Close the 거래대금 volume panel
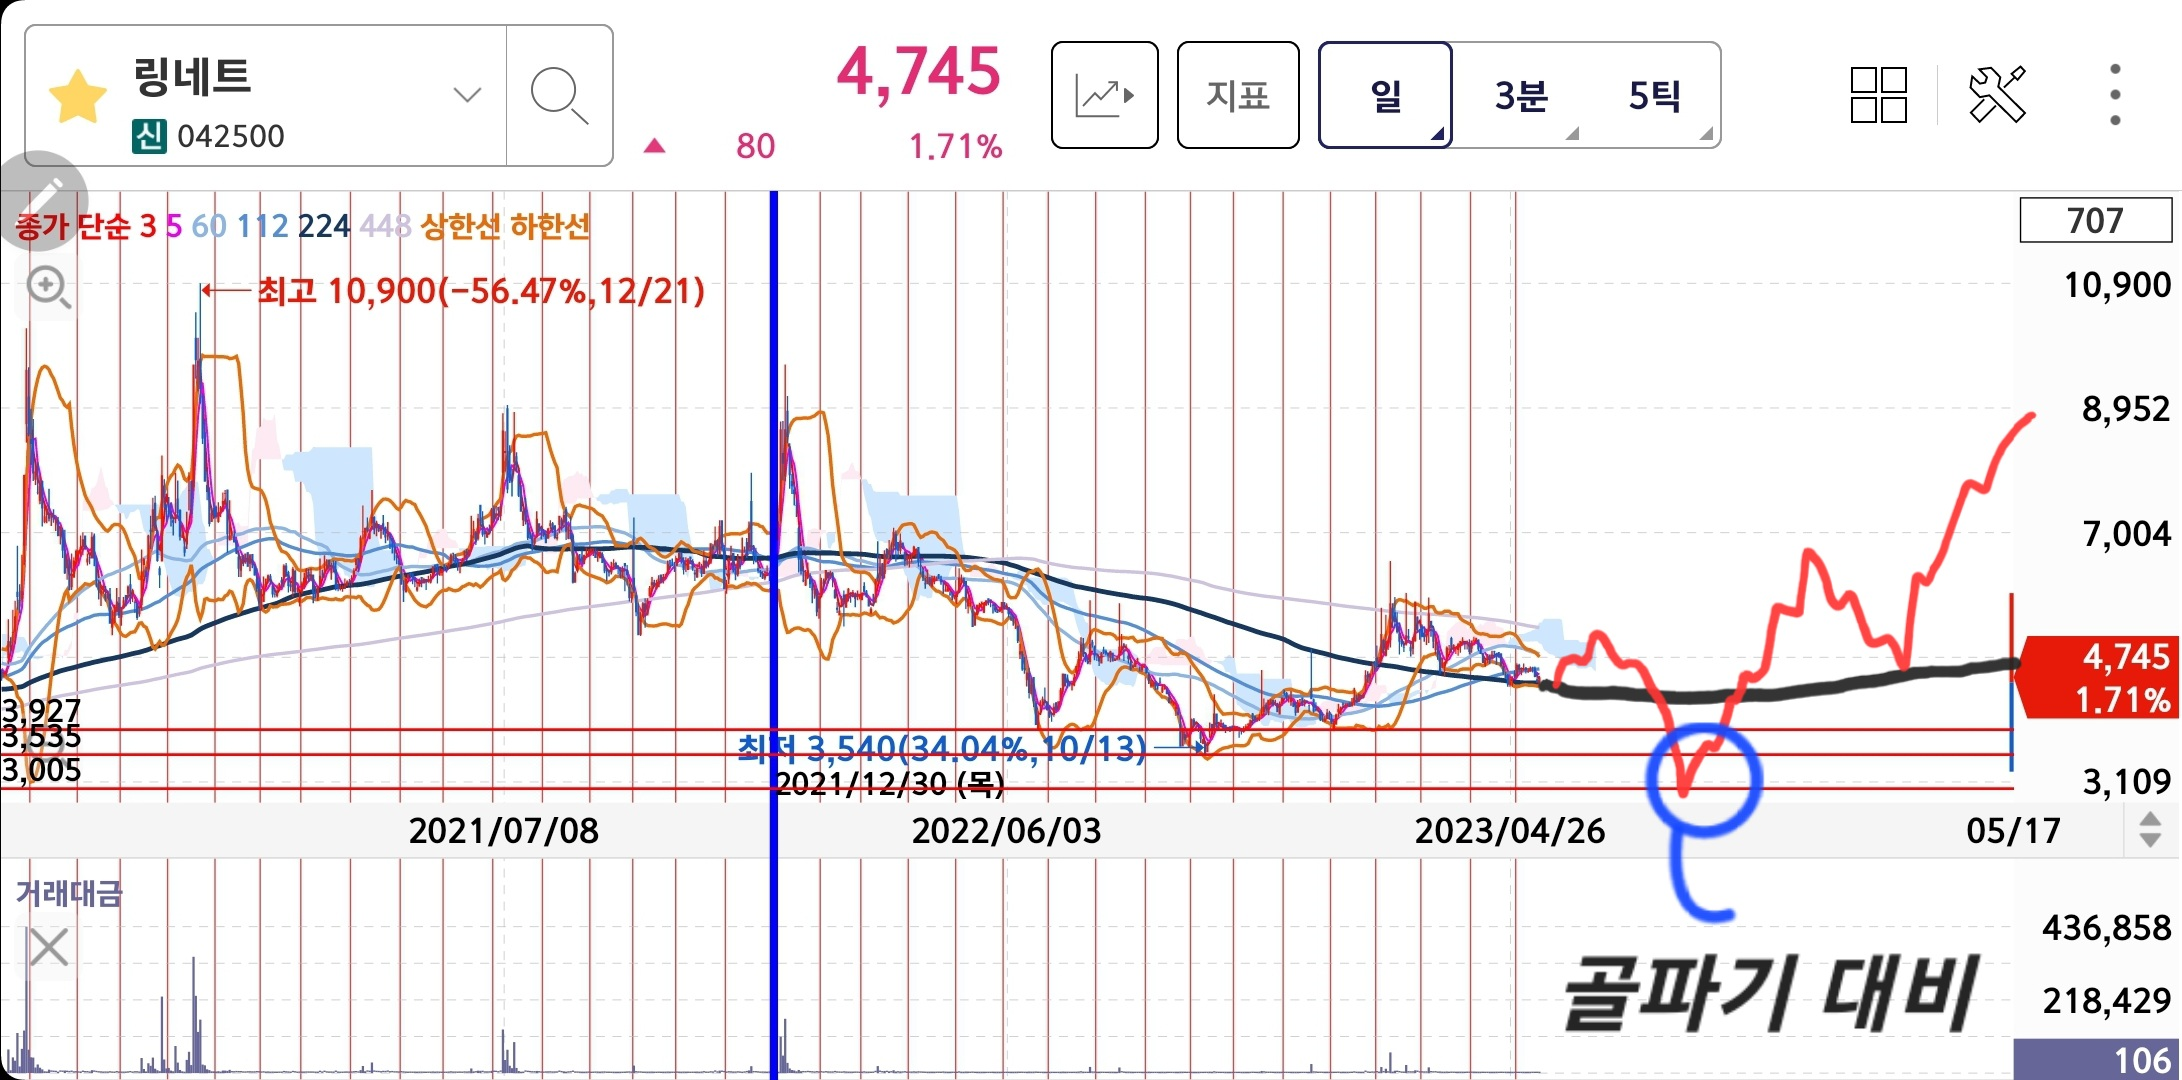 click(47, 947)
